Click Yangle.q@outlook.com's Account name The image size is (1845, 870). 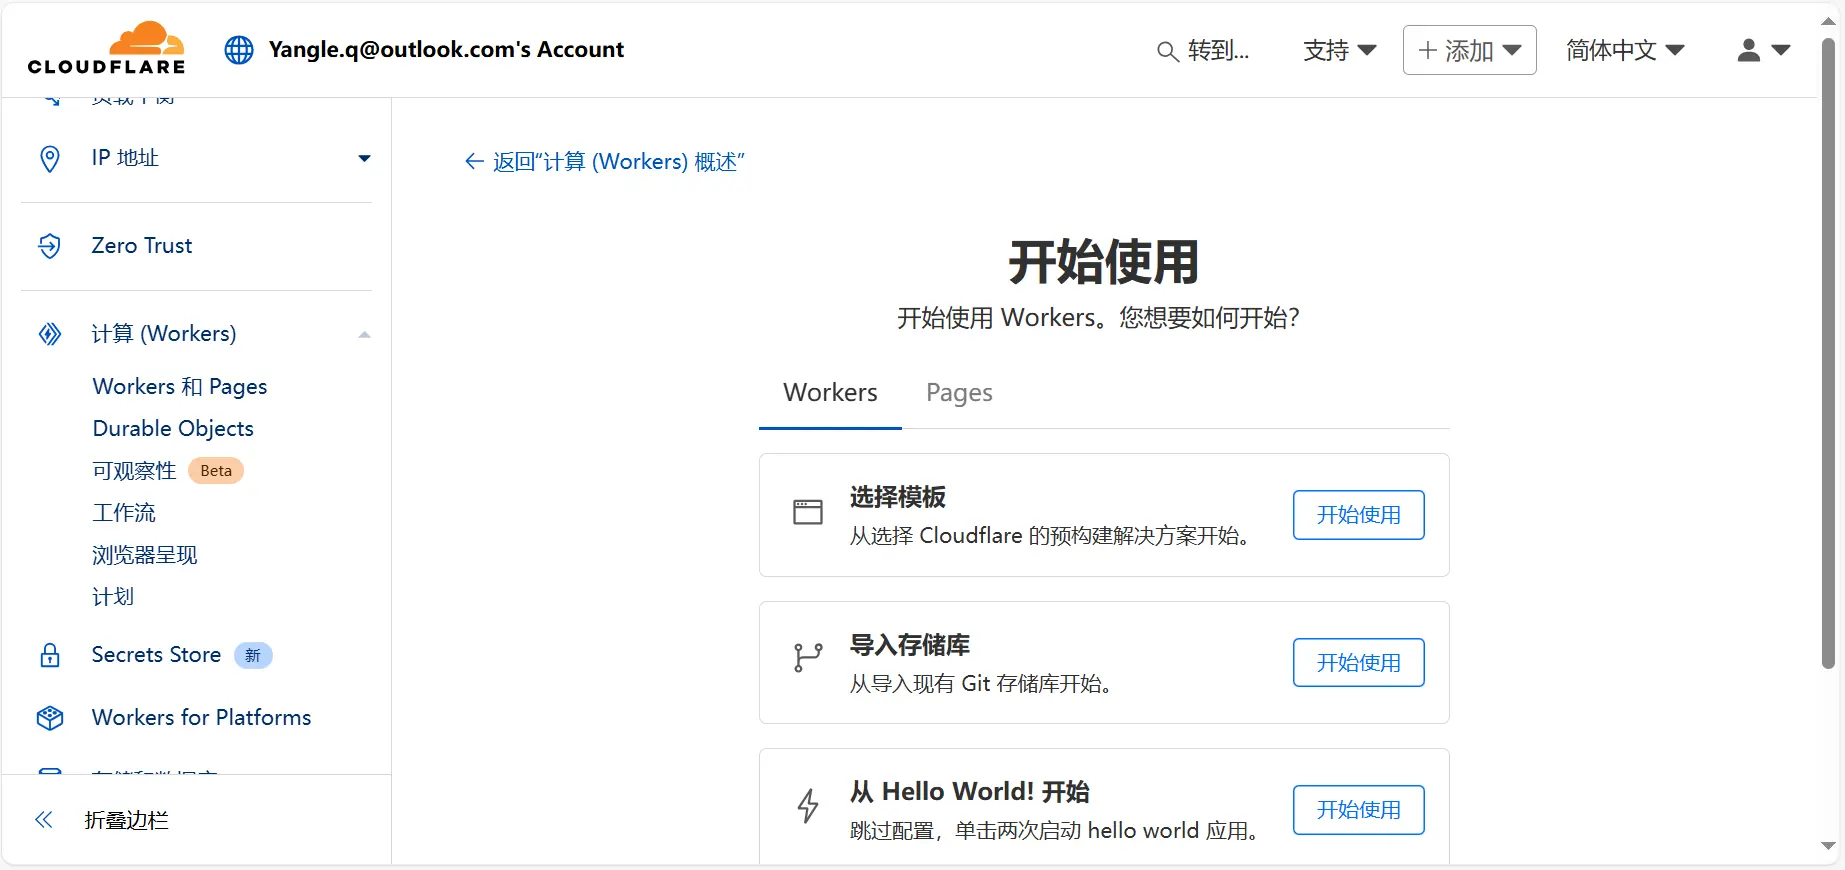[x=446, y=50]
